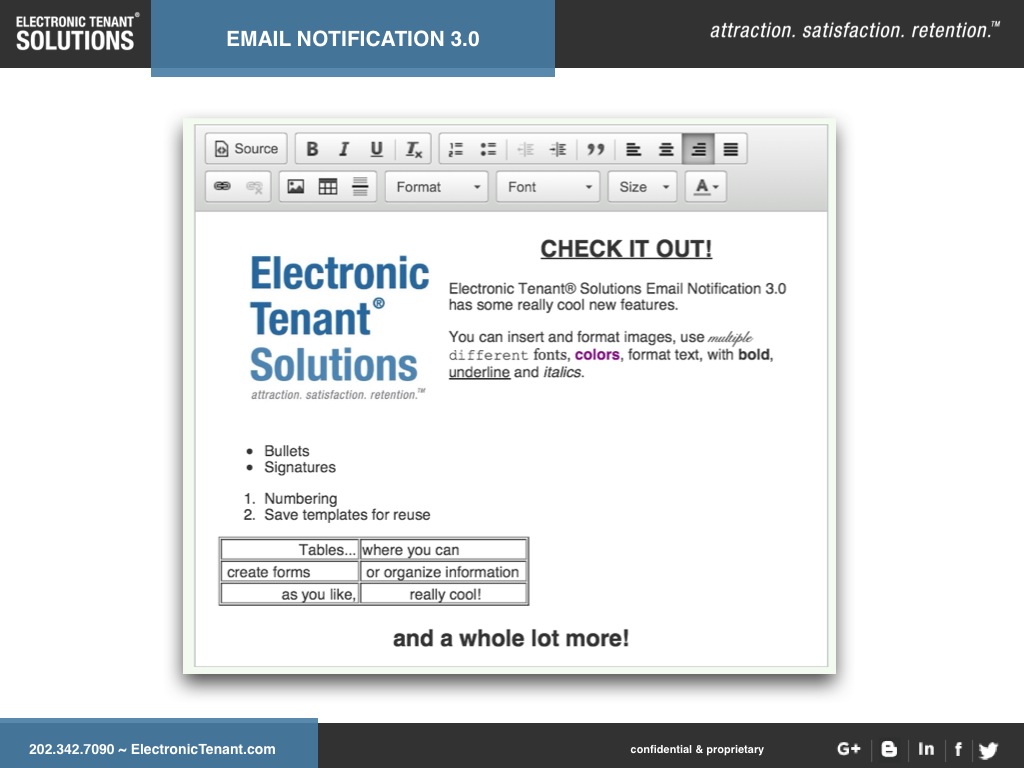
Task: Toggle italic formatting
Action: tap(344, 149)
